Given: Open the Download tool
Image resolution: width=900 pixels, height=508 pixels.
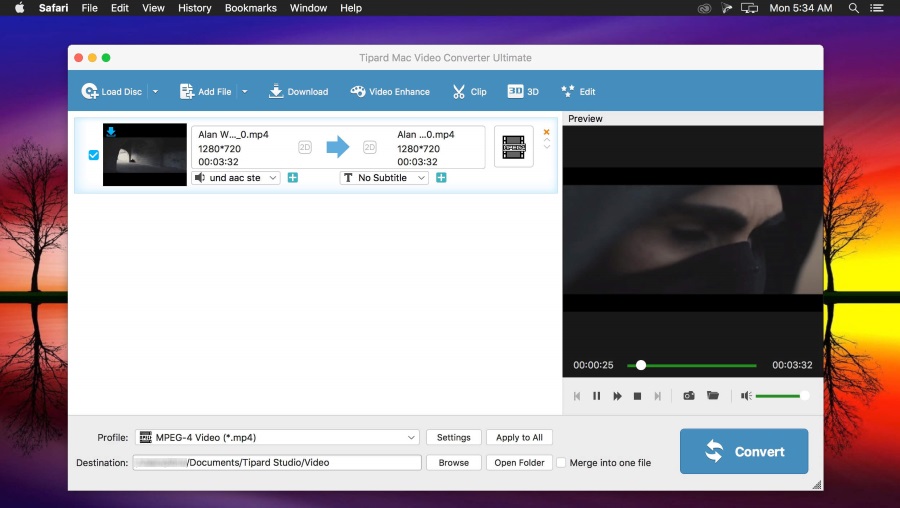Looking at the screenshot, I should point(298,91).
